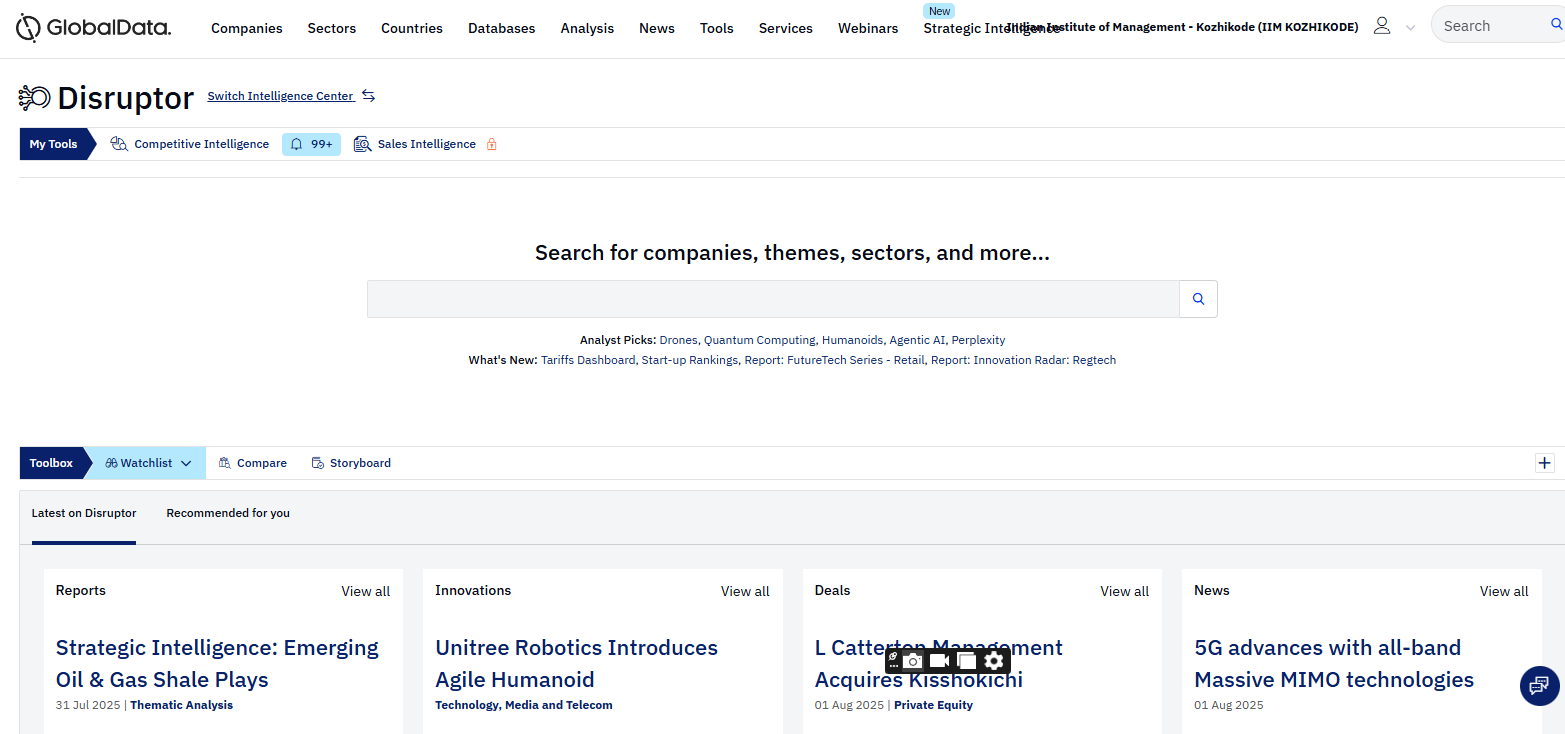The image size is (1565, 734).
Task: Click the chat support bubble icon
Action: coord(1539,685)
